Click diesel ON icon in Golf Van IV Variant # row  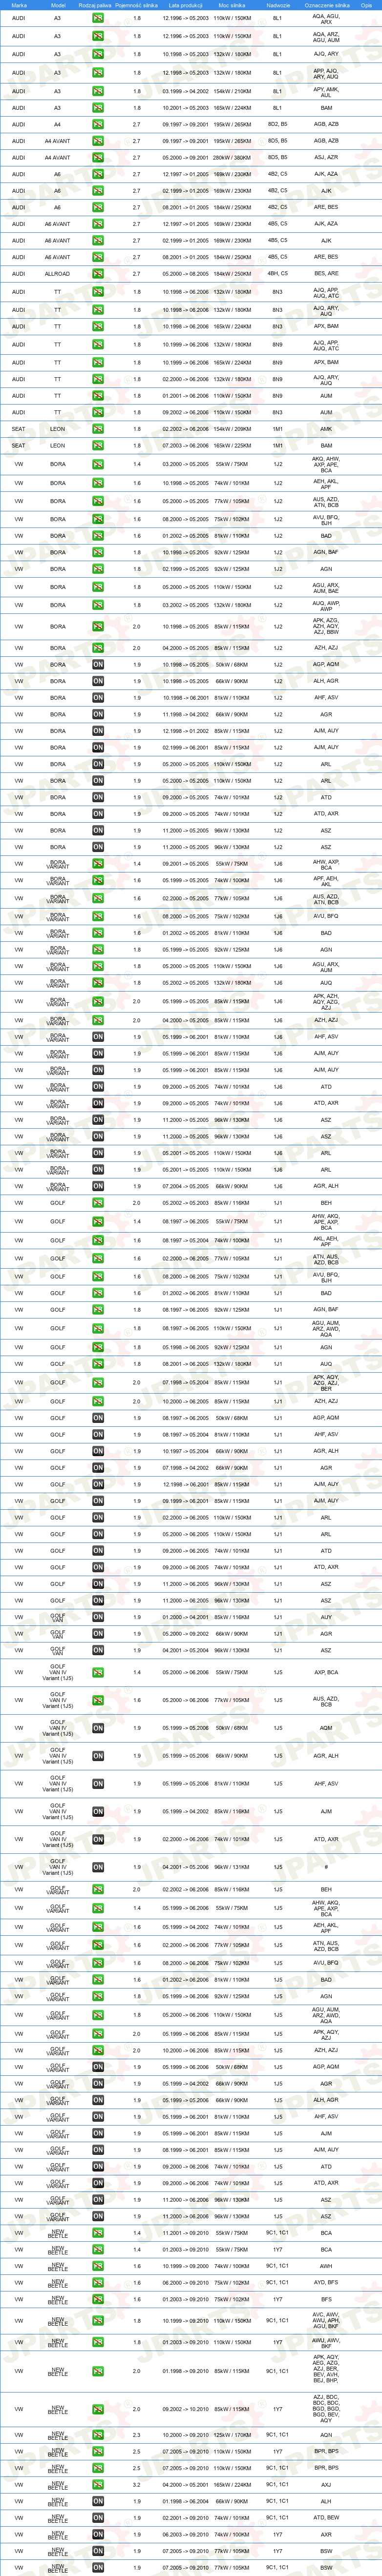(98, 1867)
